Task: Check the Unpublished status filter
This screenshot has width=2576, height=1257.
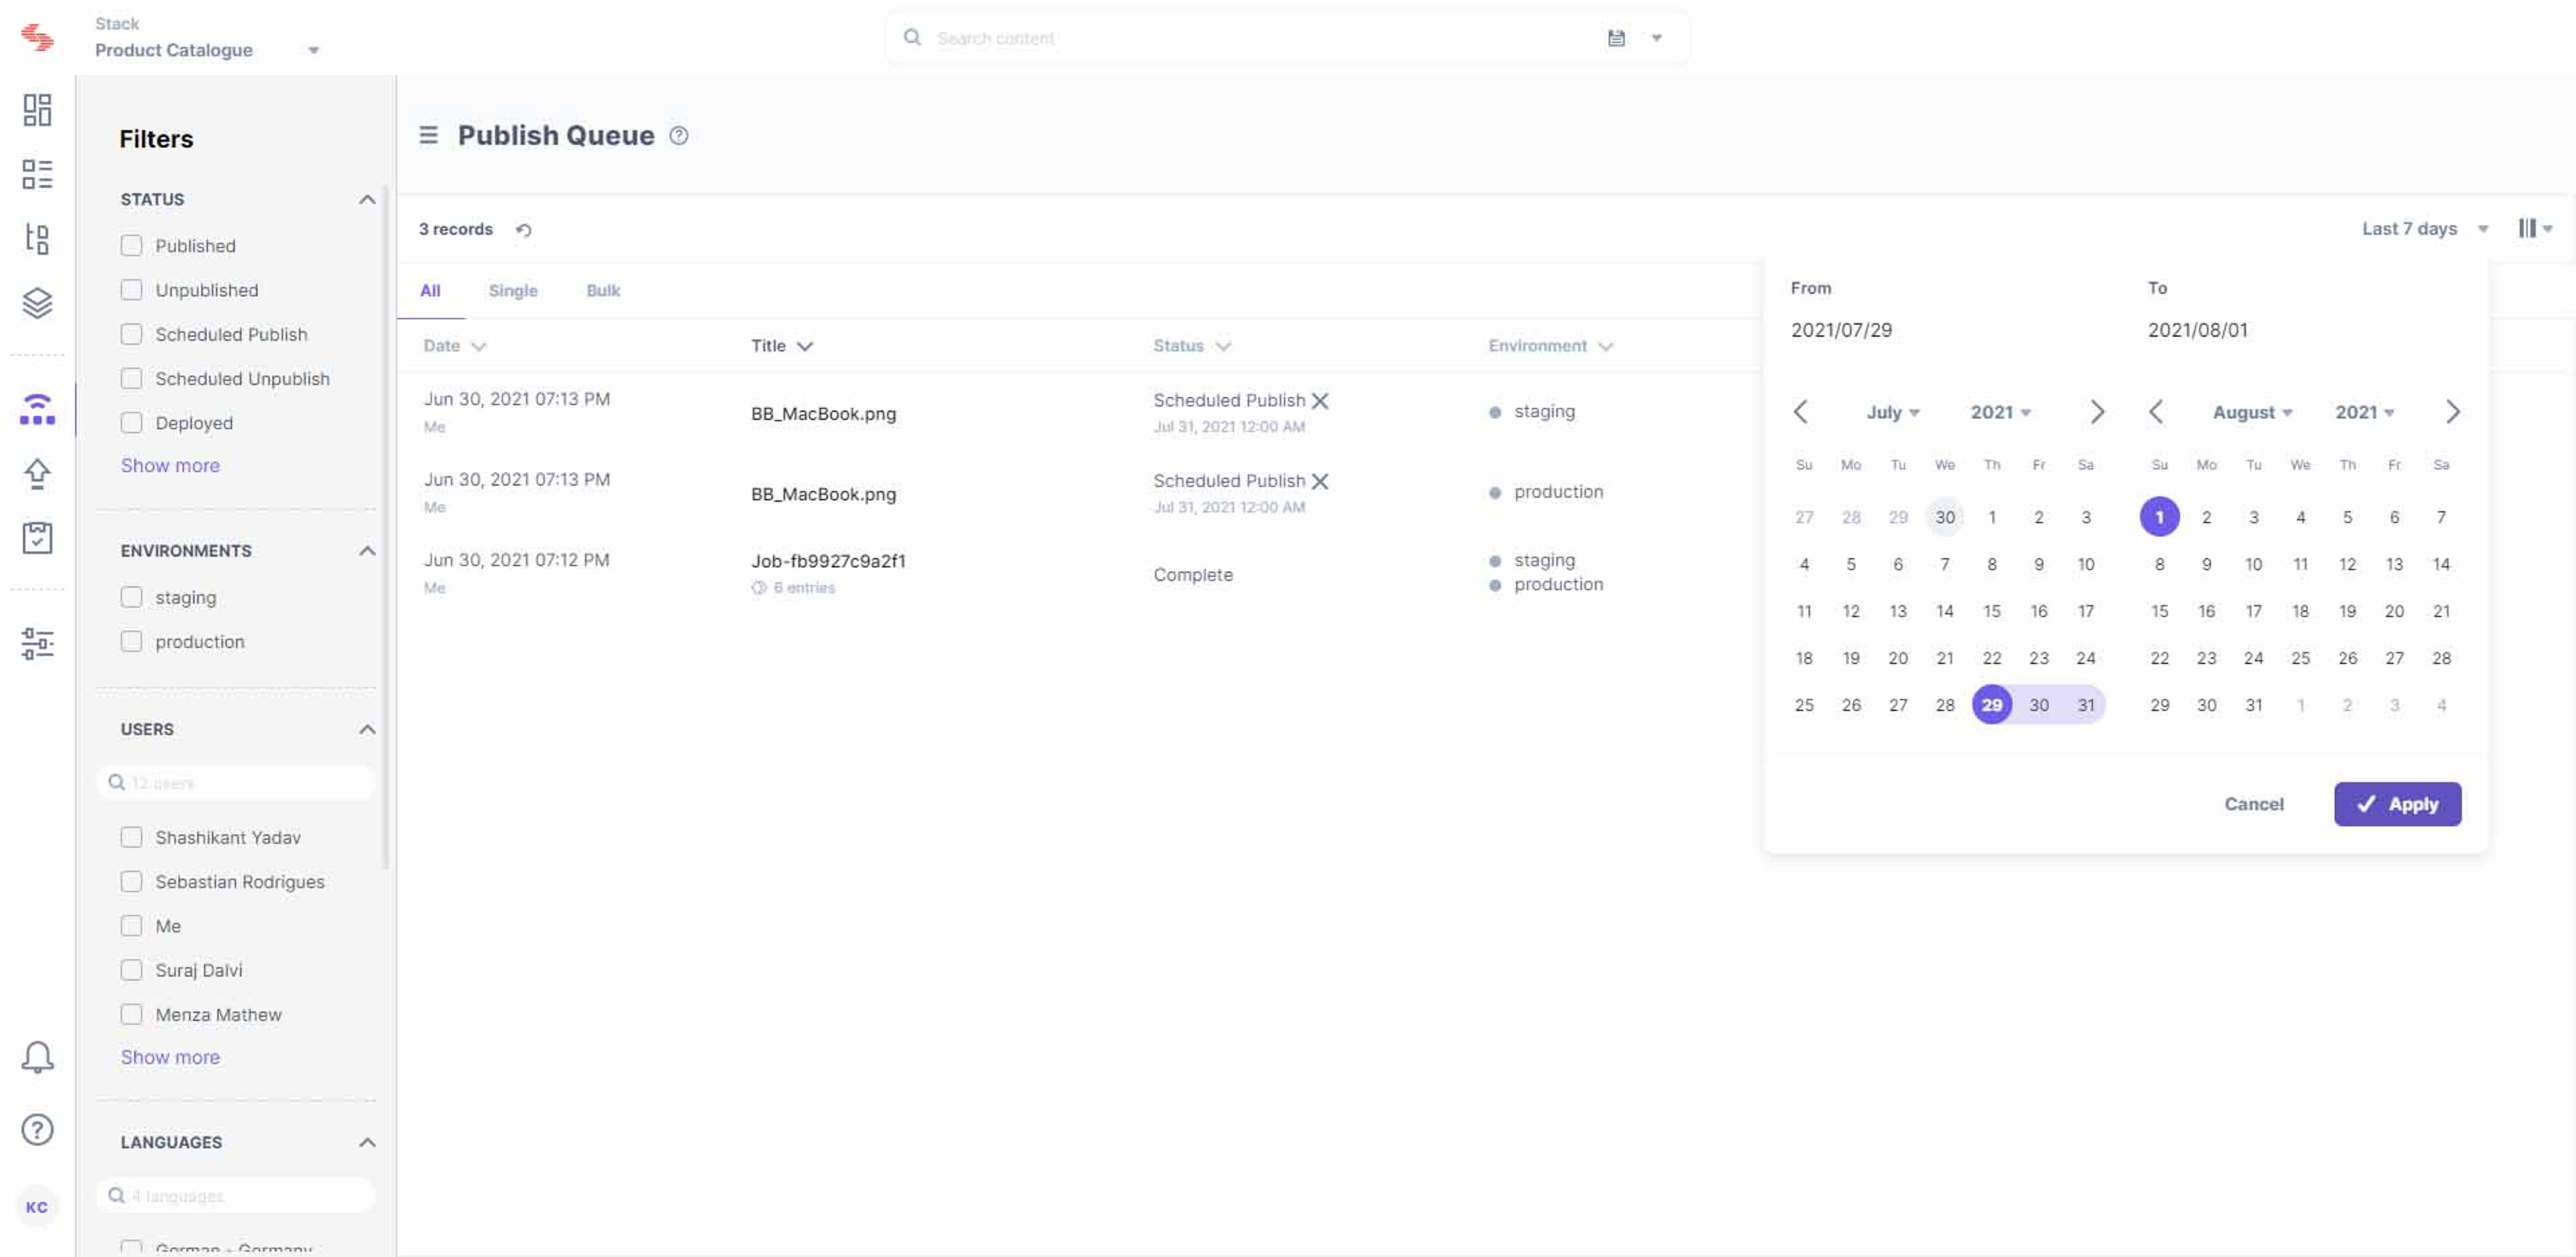Action: click(131, 290)
